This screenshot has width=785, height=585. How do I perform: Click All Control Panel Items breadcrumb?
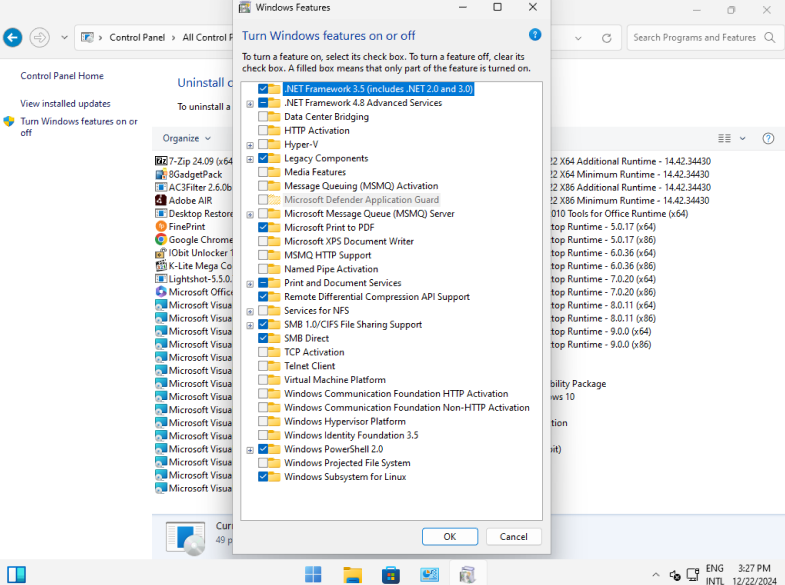point(207,38)
